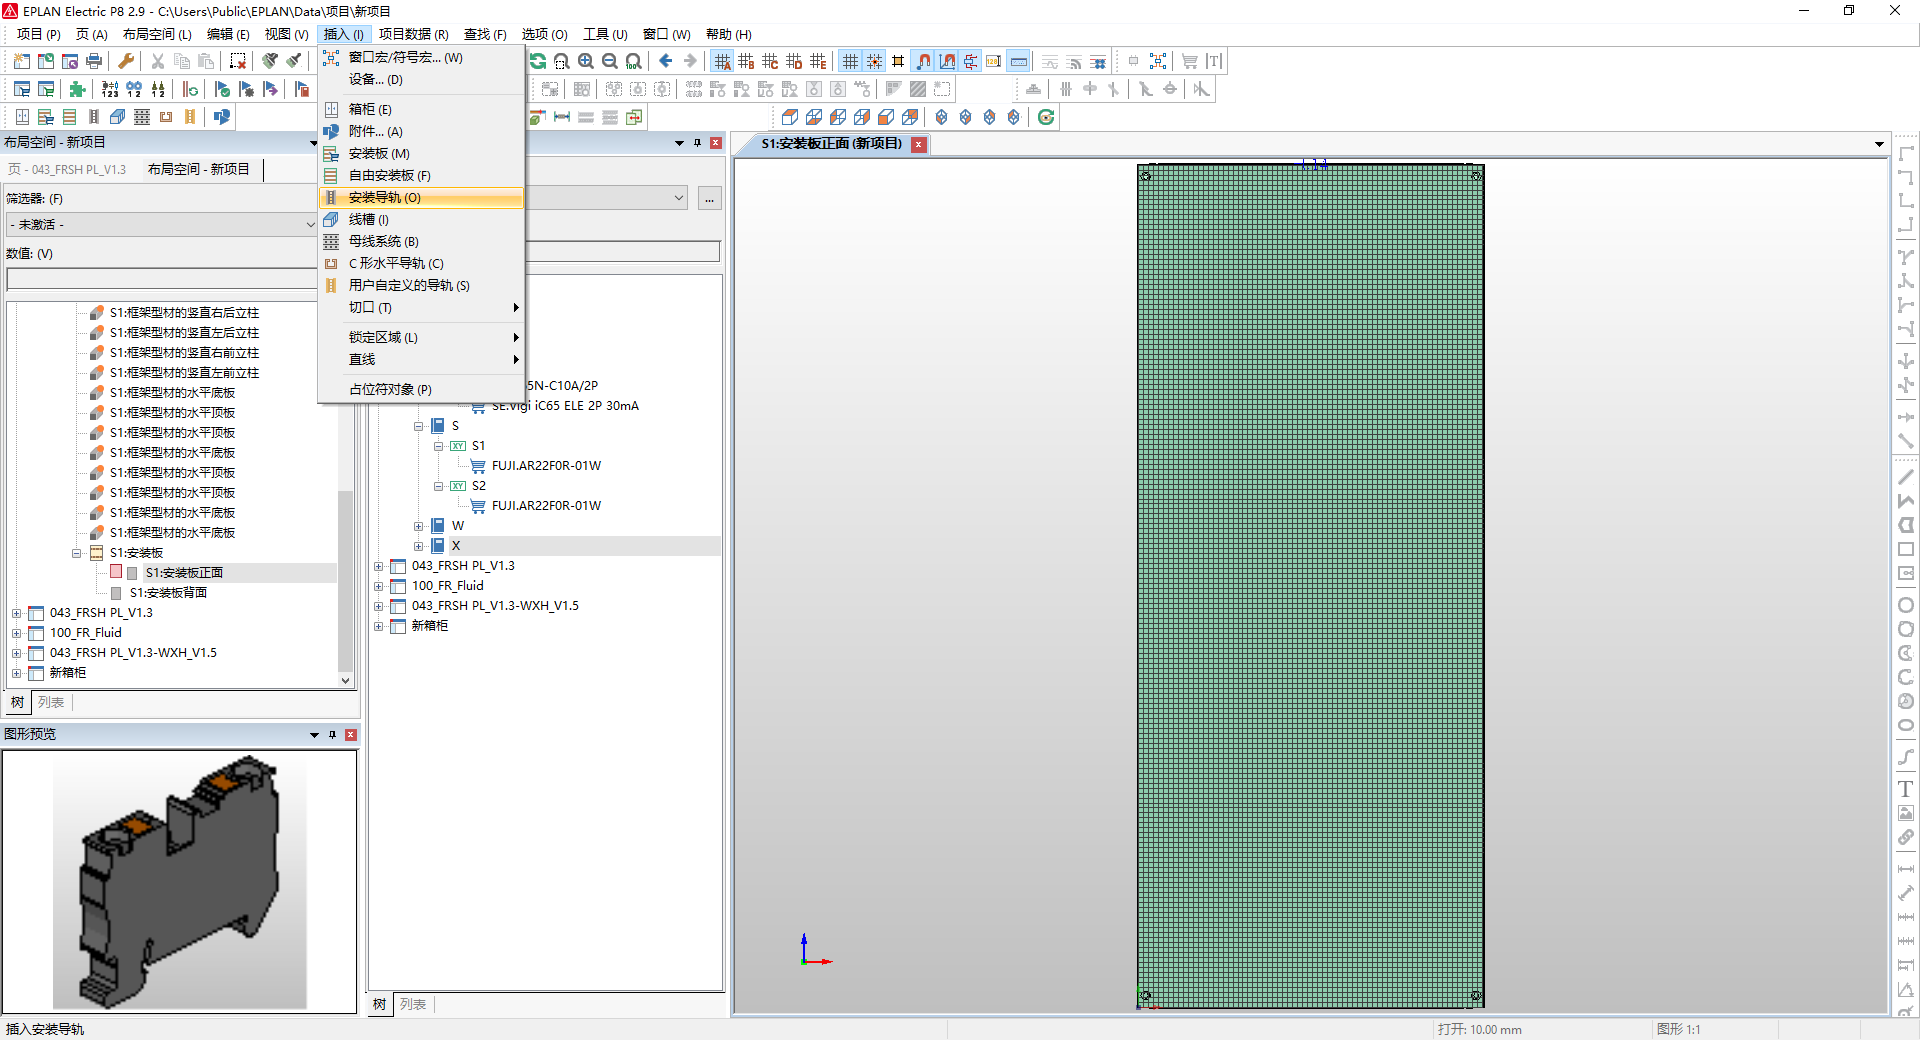Image resolution: width=1920 pixels, height=1040 pixels.
Task: Click the Print icon in the top toolbar
Action: click(93, 60)
